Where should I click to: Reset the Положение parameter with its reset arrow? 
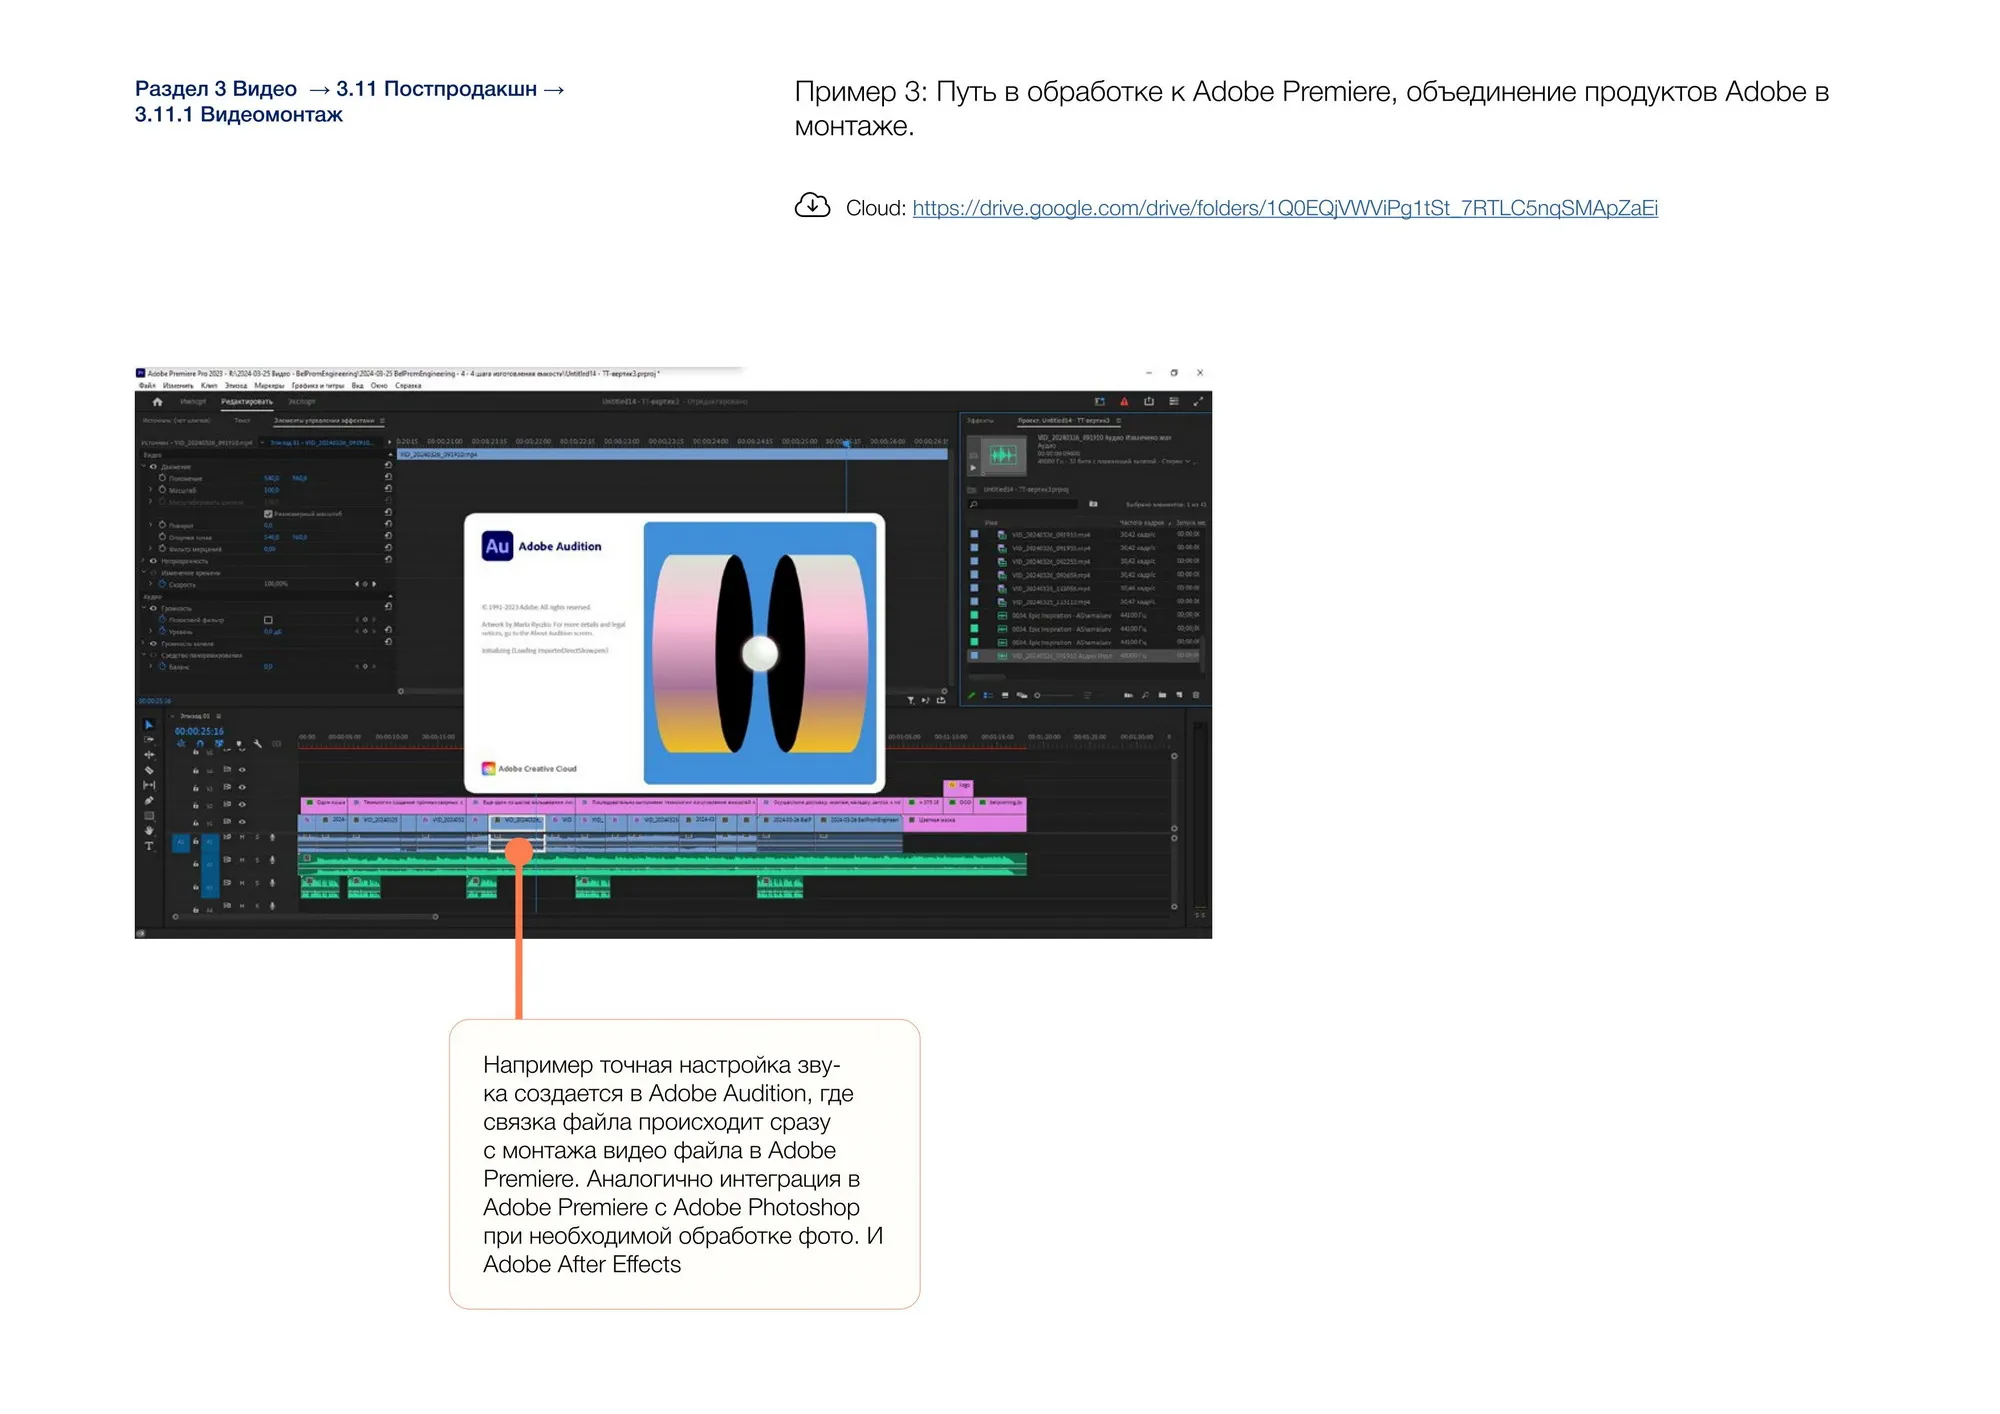pos(388,478)
